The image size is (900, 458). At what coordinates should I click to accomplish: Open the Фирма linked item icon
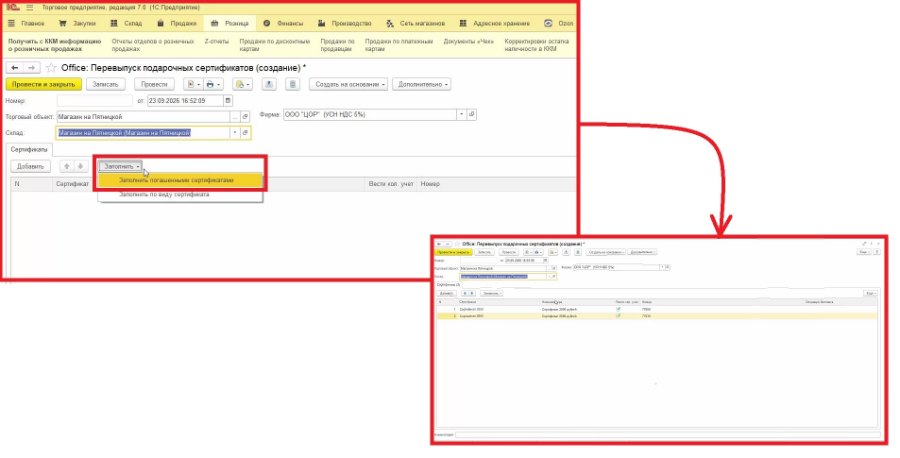click(471, 114)
